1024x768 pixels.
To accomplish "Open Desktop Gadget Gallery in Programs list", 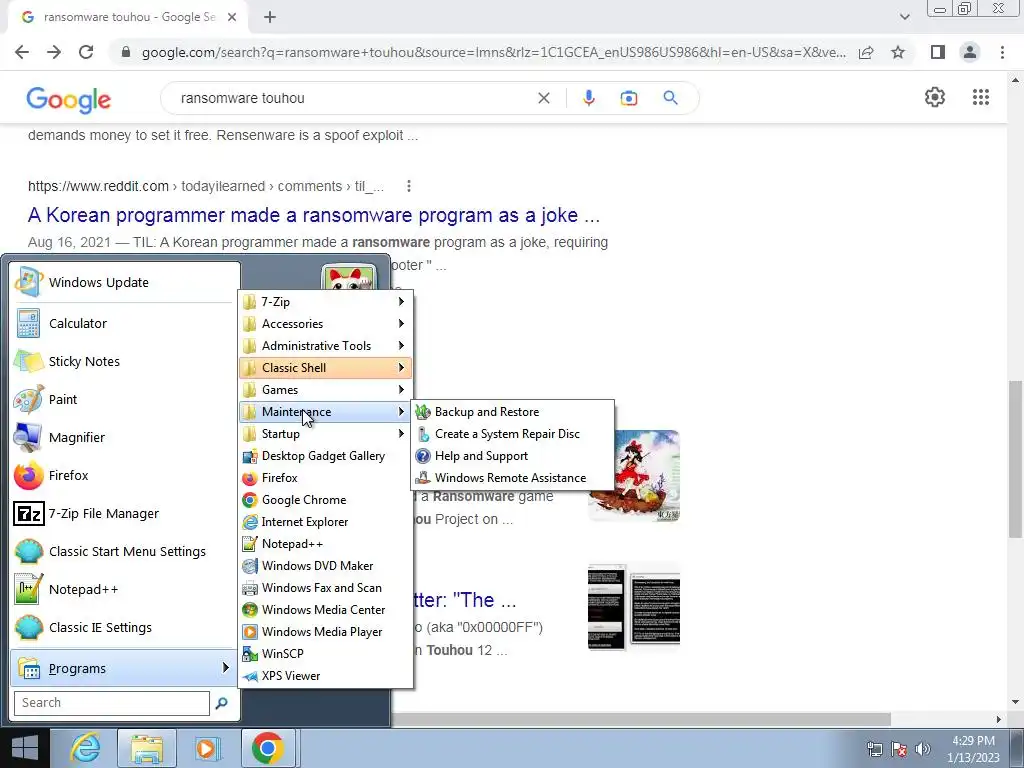I will [x=325, y=456].
